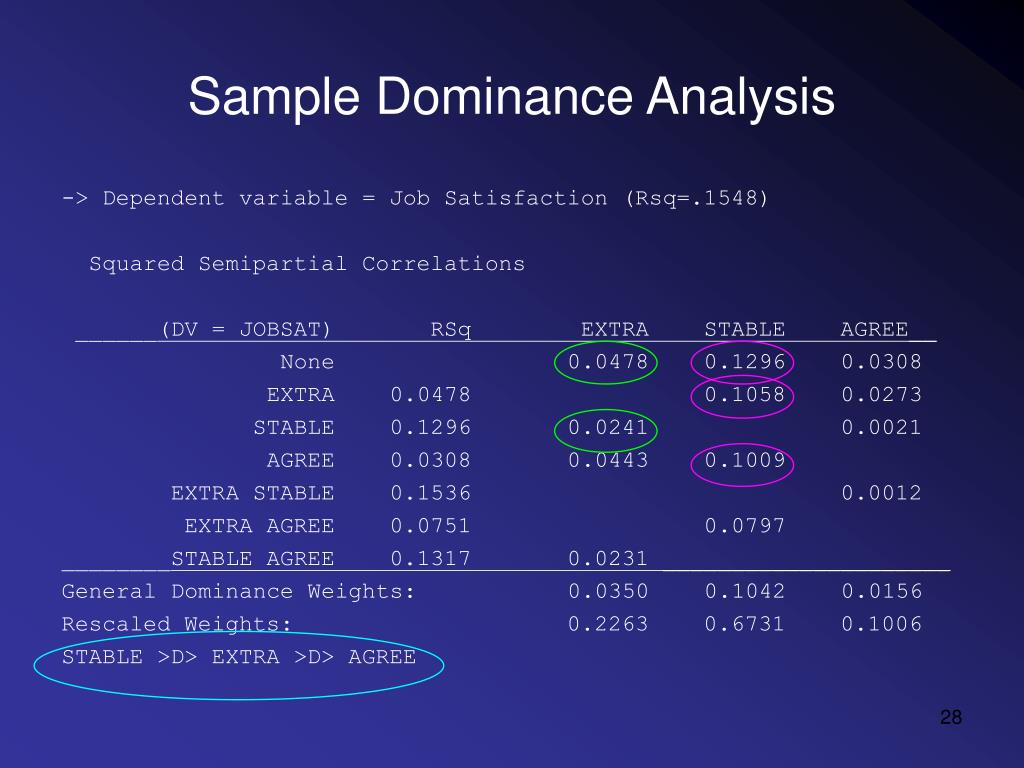Click the 'STABLE' column header

point(744,329)
